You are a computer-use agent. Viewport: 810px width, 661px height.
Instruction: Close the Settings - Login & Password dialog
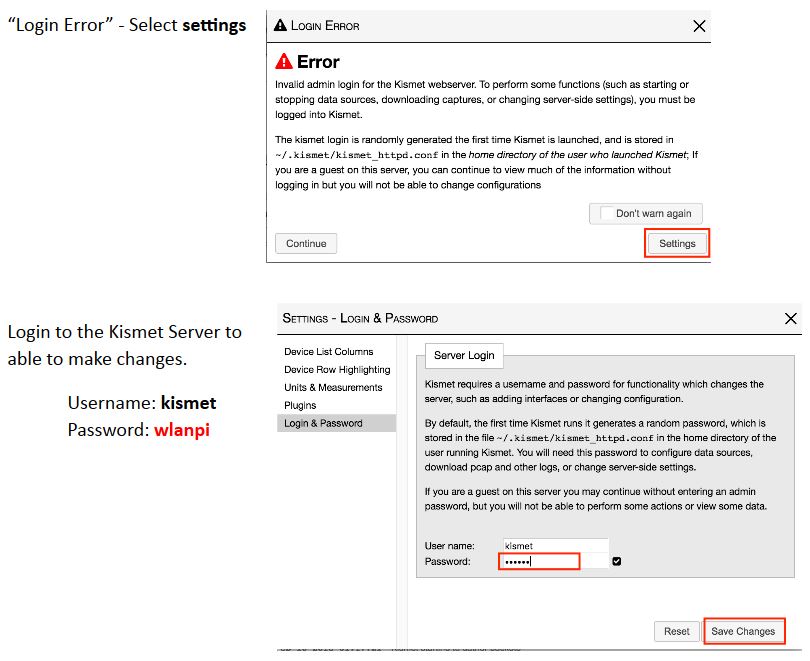(790, 318)
